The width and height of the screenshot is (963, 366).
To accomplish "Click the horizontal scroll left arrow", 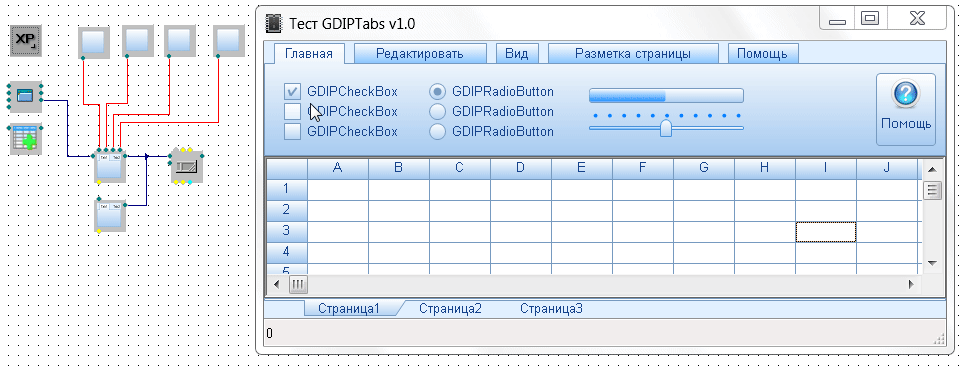I will [277, 284].
